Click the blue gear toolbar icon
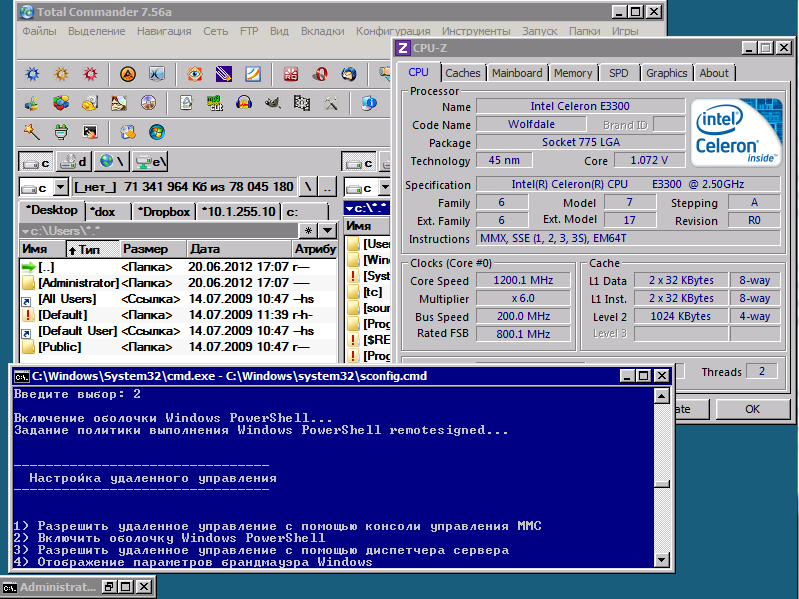799x599 pixels. pos(33,74)
